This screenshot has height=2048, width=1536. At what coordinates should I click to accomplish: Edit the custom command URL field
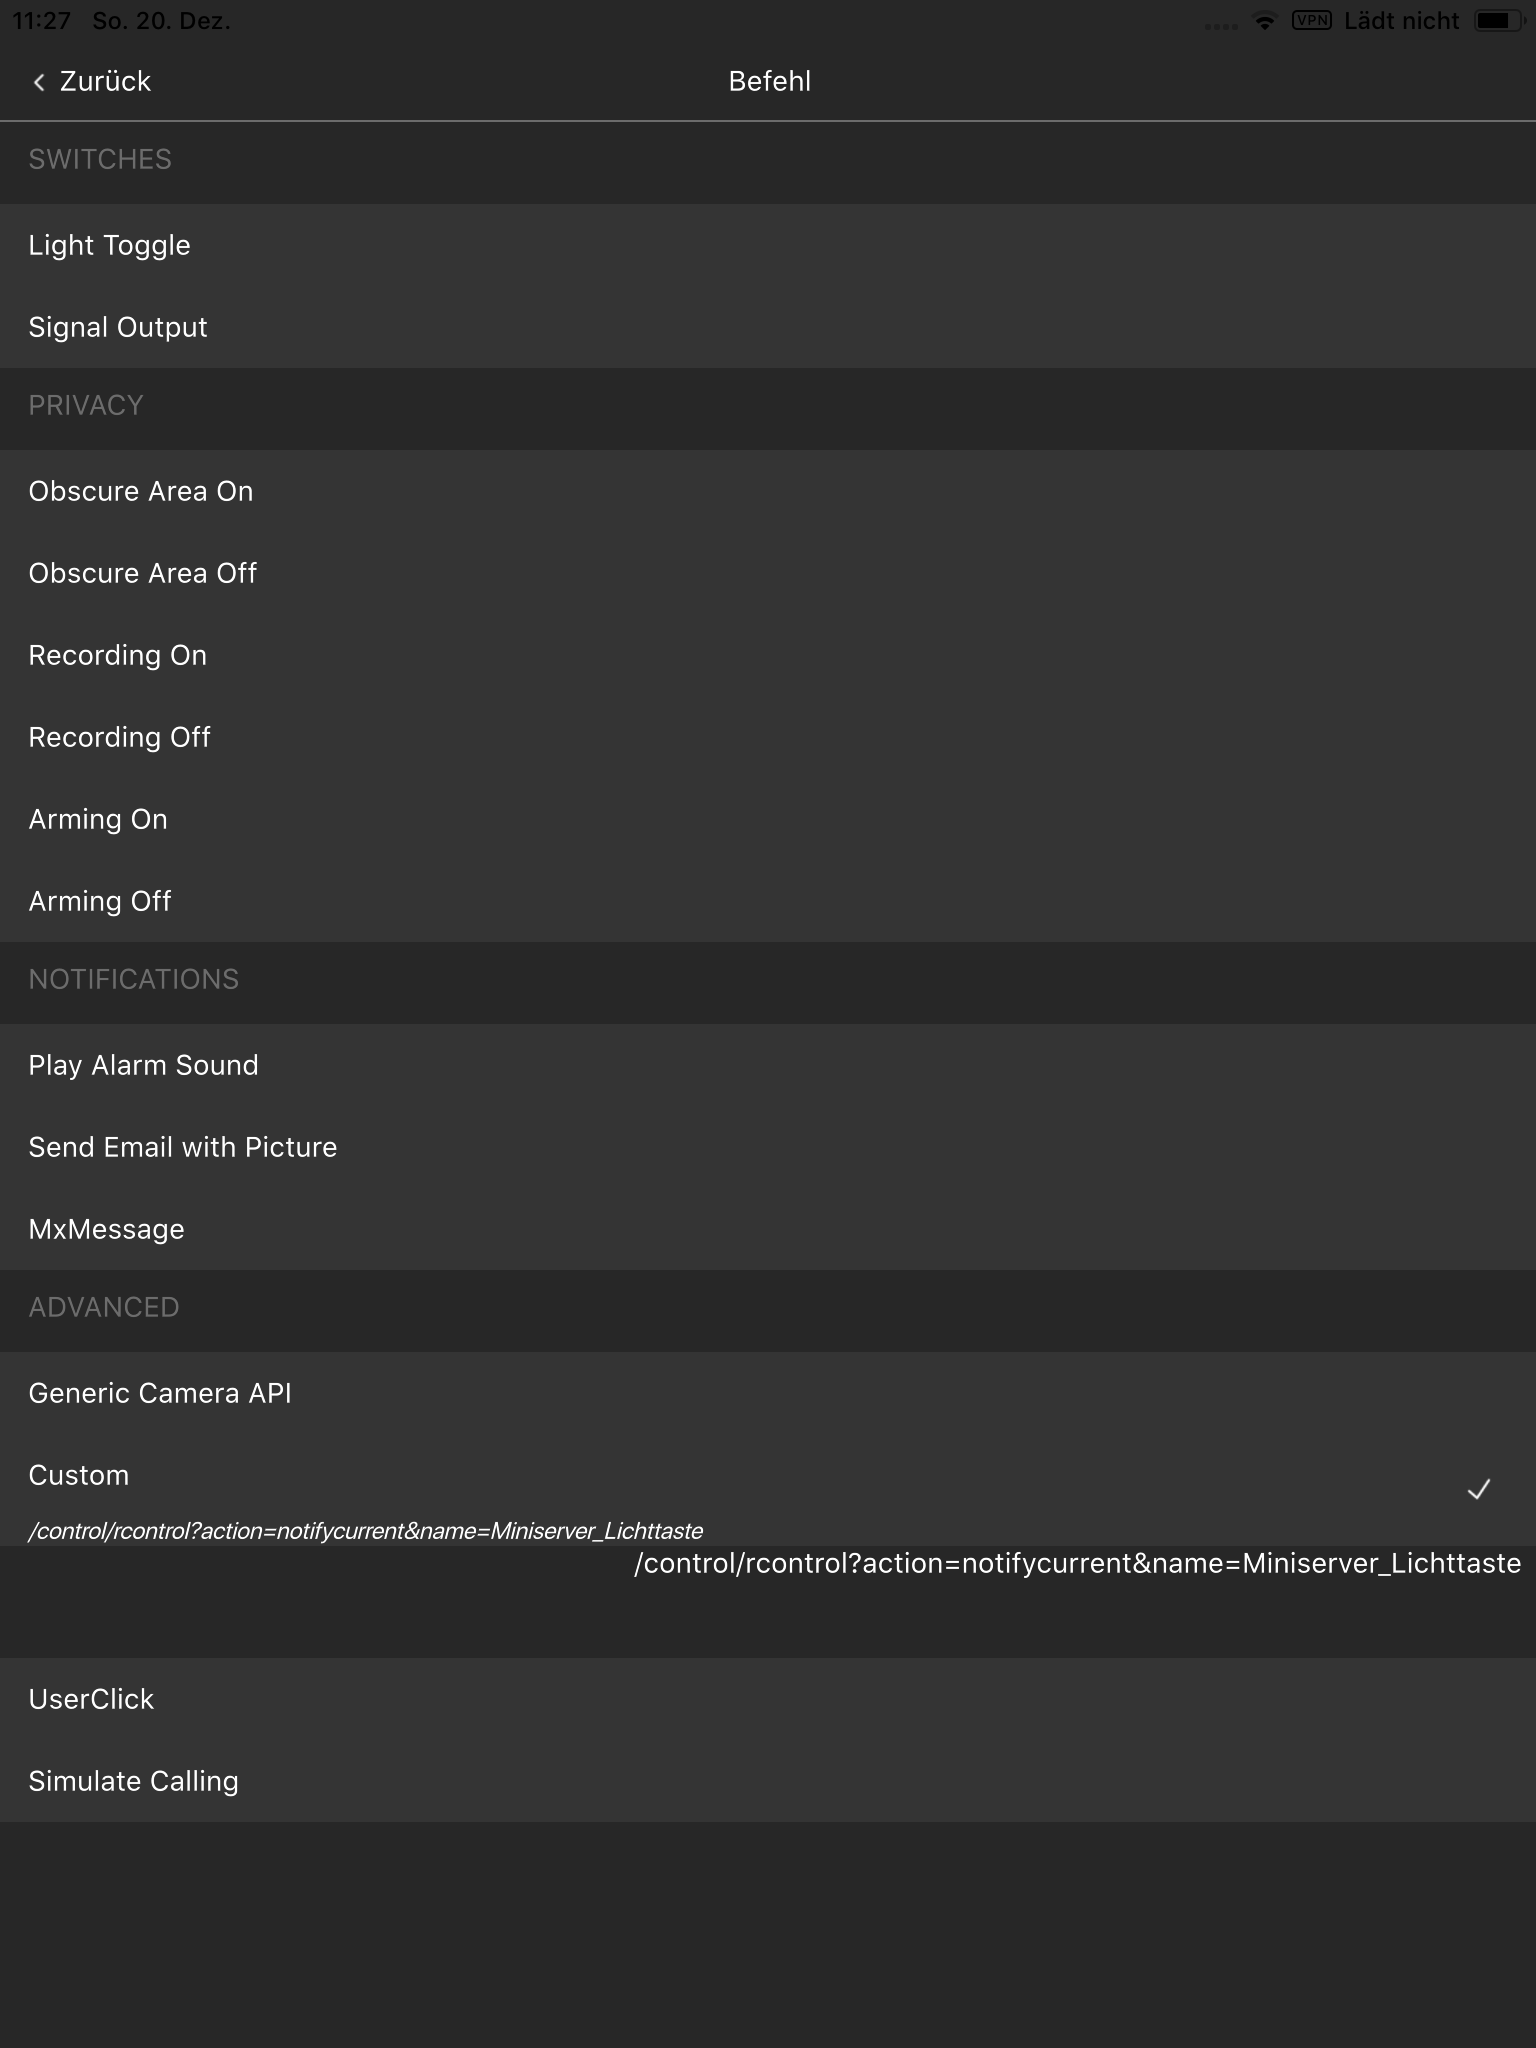click(1076, 1564)
